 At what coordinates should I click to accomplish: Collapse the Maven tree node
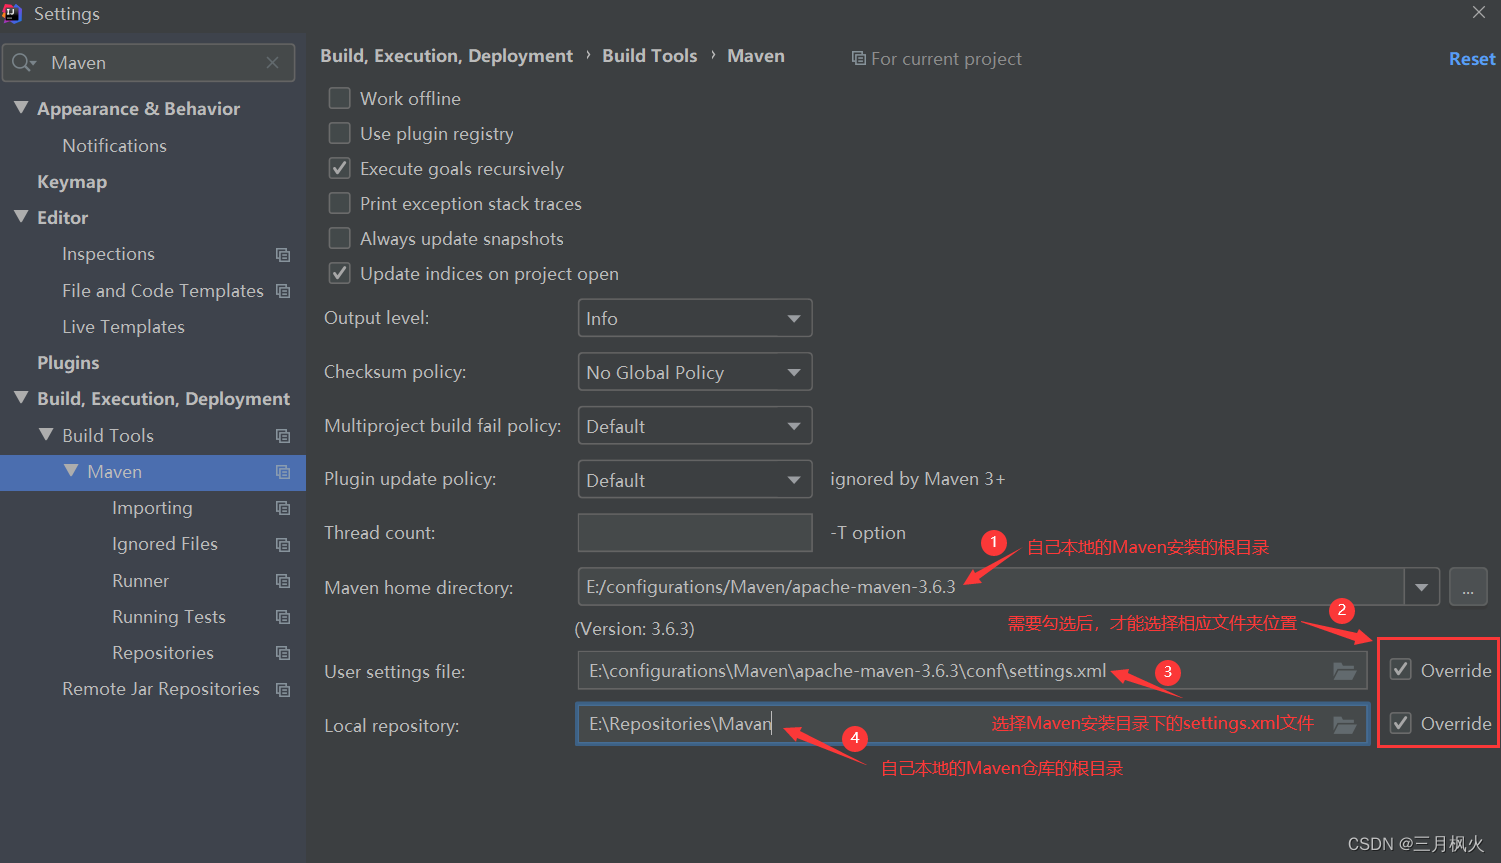click(x=71, y=471)
